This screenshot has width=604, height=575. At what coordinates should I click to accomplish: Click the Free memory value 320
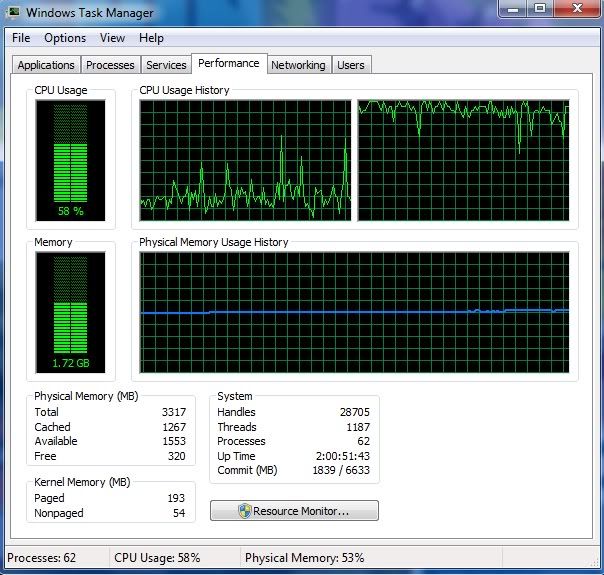pos(176,456)
